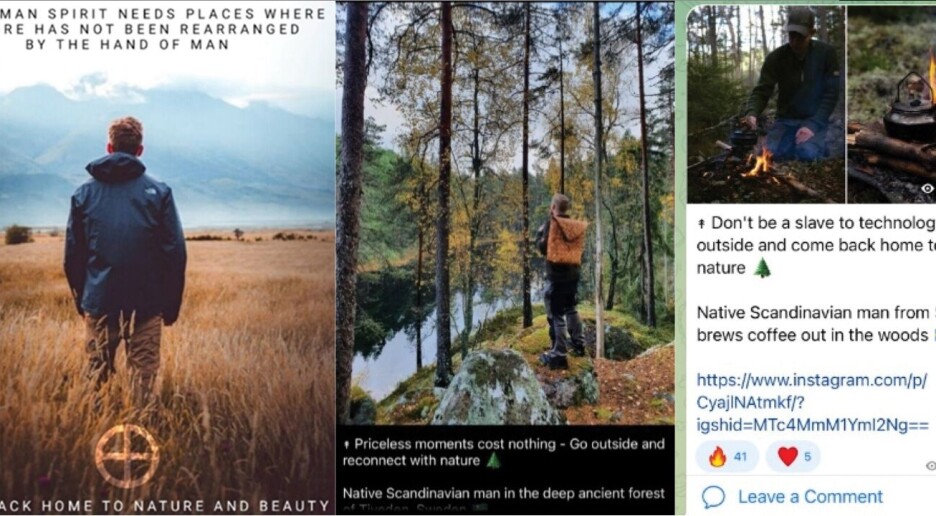
Task: Open the photo of man tending campfire
Action: coord(765,104)
